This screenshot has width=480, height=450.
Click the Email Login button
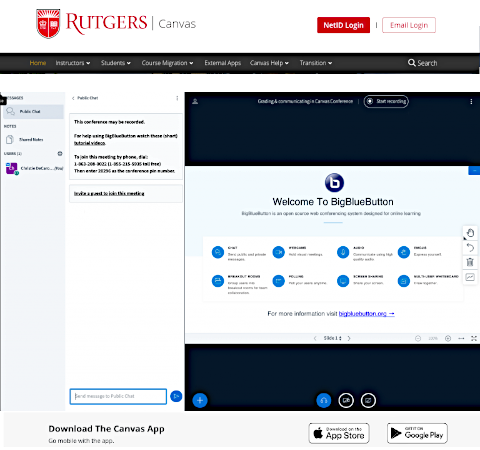tap(409, 25)
